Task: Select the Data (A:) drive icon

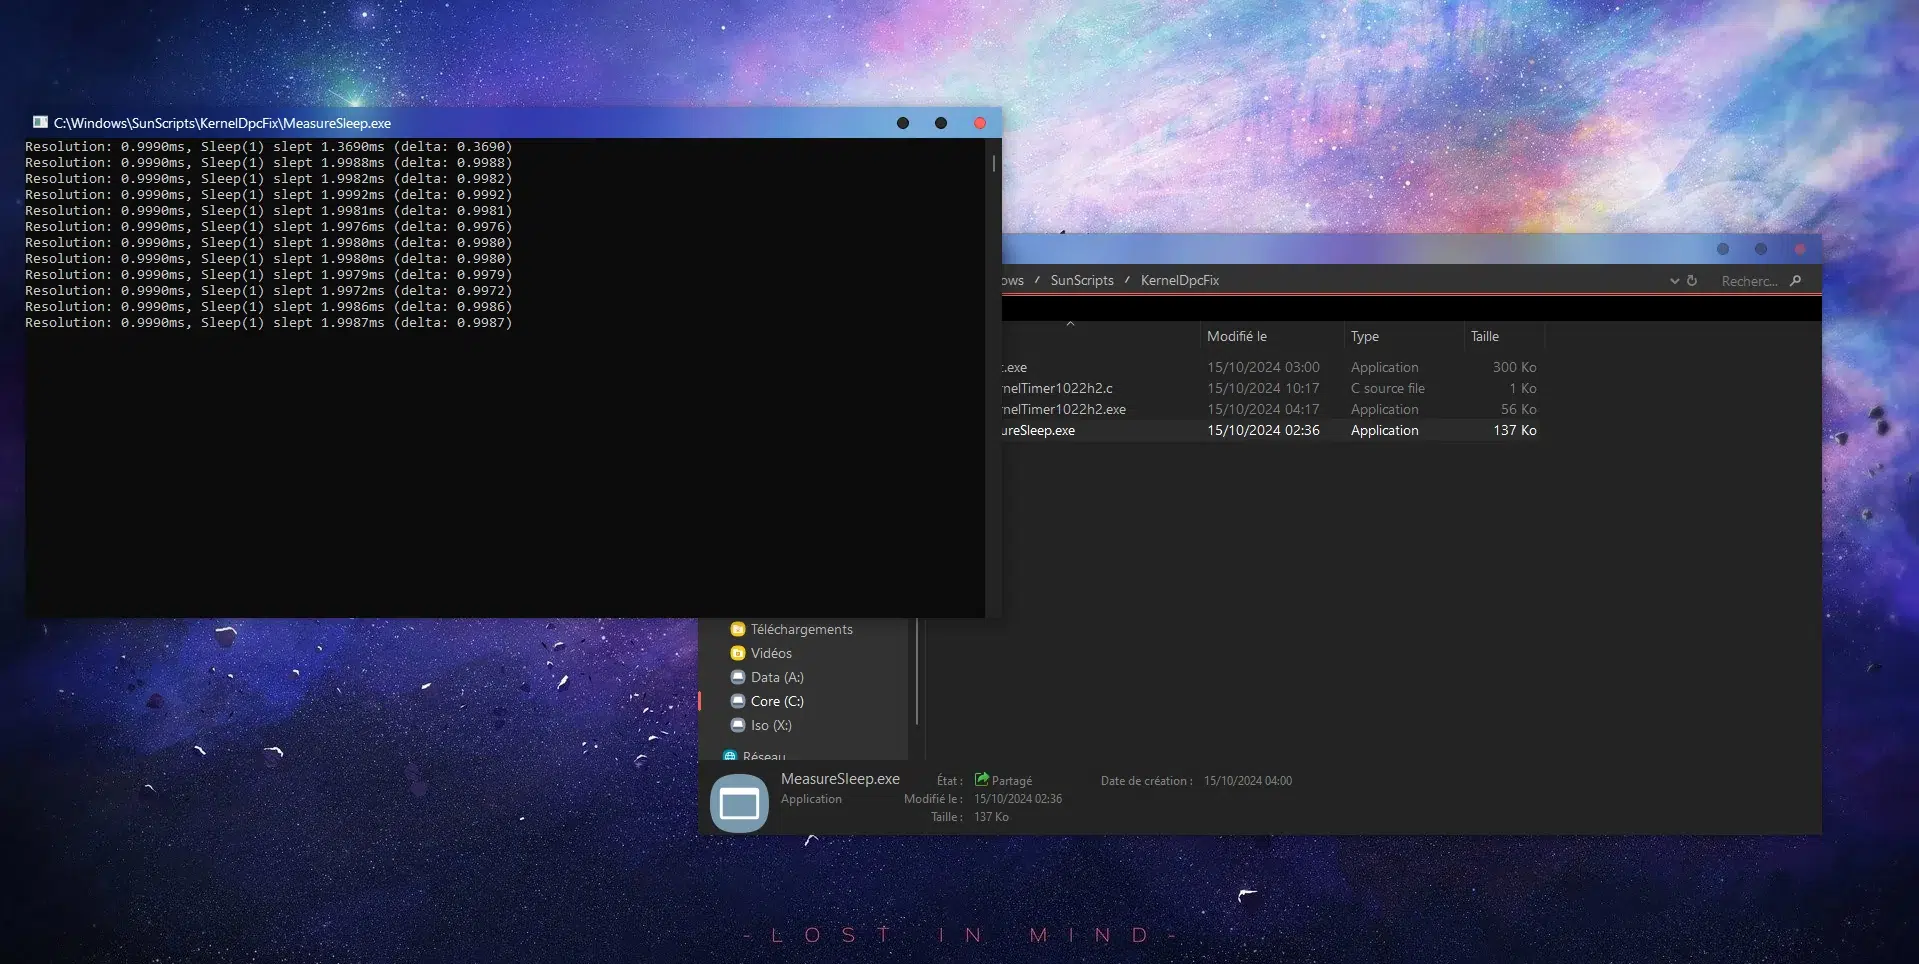Action: click(738, 677)
